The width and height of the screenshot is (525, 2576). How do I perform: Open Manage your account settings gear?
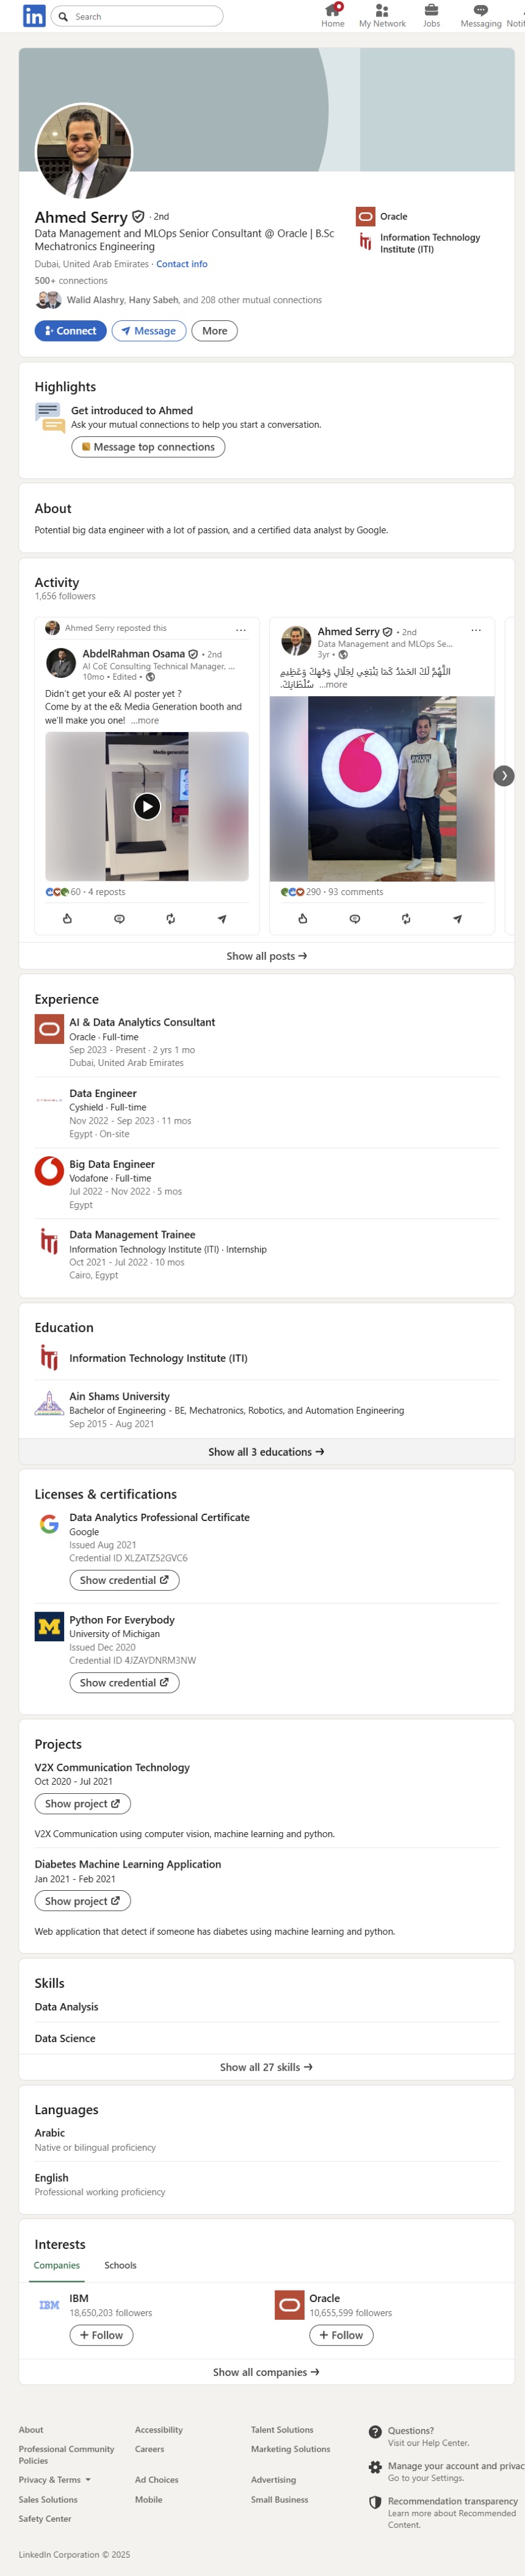click(x=375, y=2468)
